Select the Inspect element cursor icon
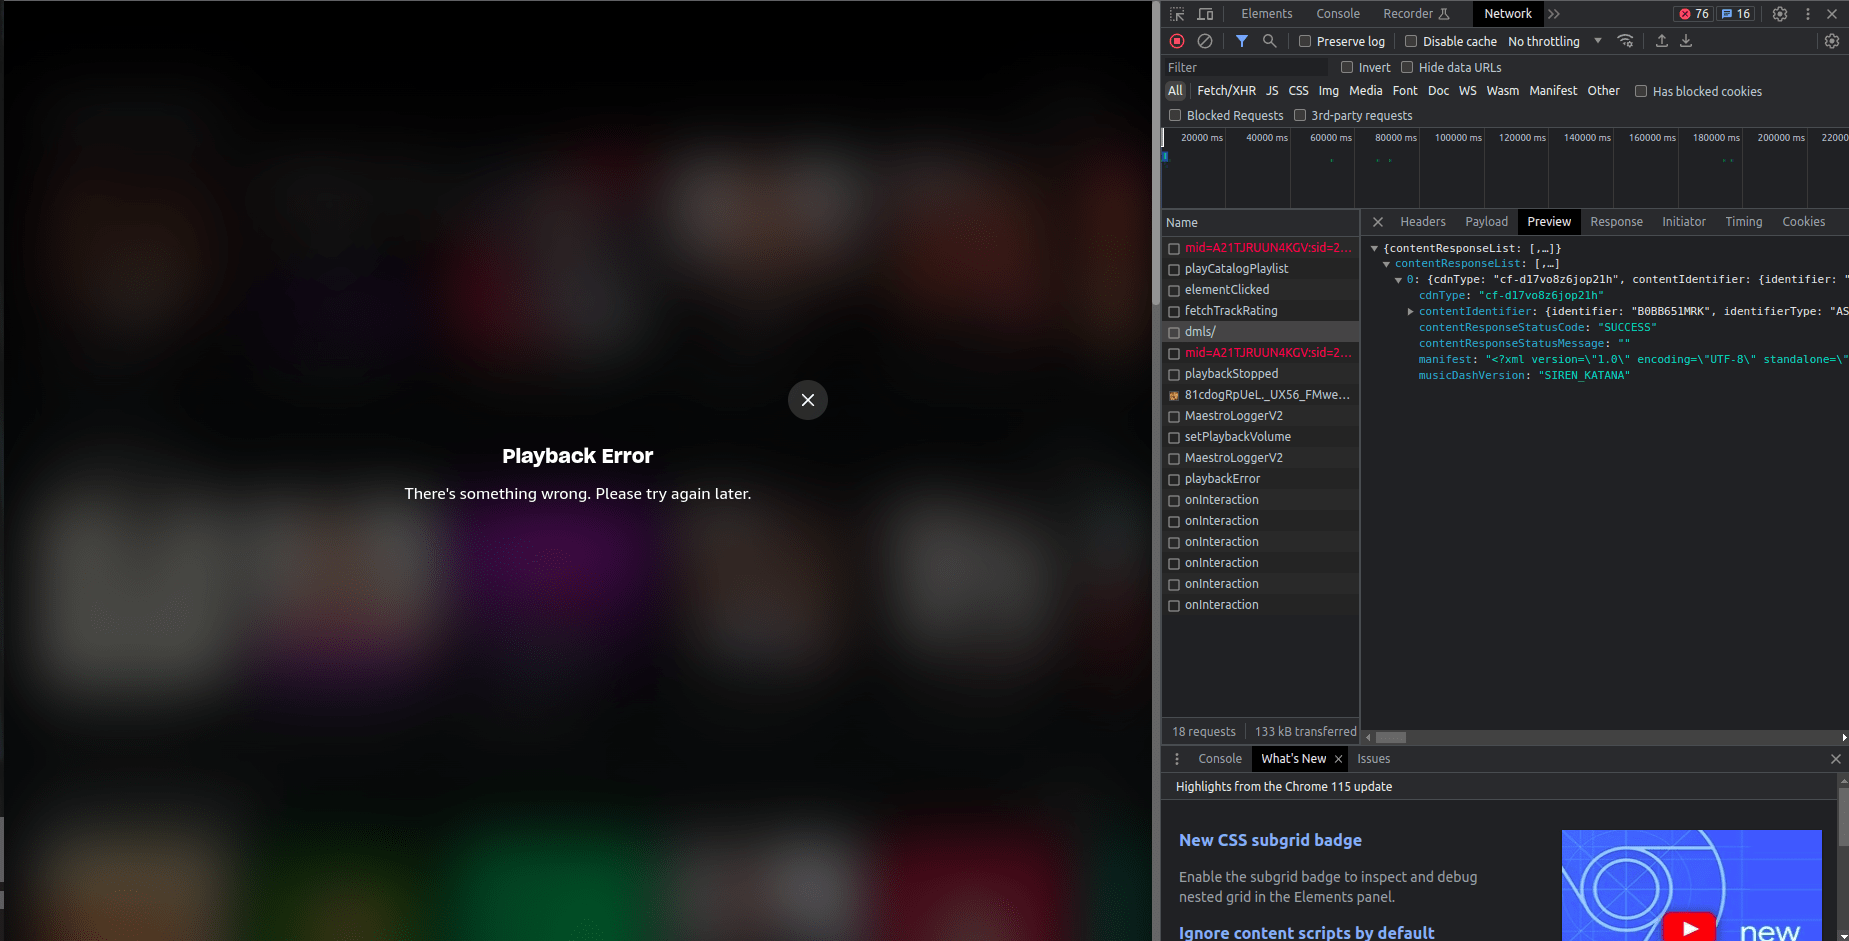 pos(1178,13)
